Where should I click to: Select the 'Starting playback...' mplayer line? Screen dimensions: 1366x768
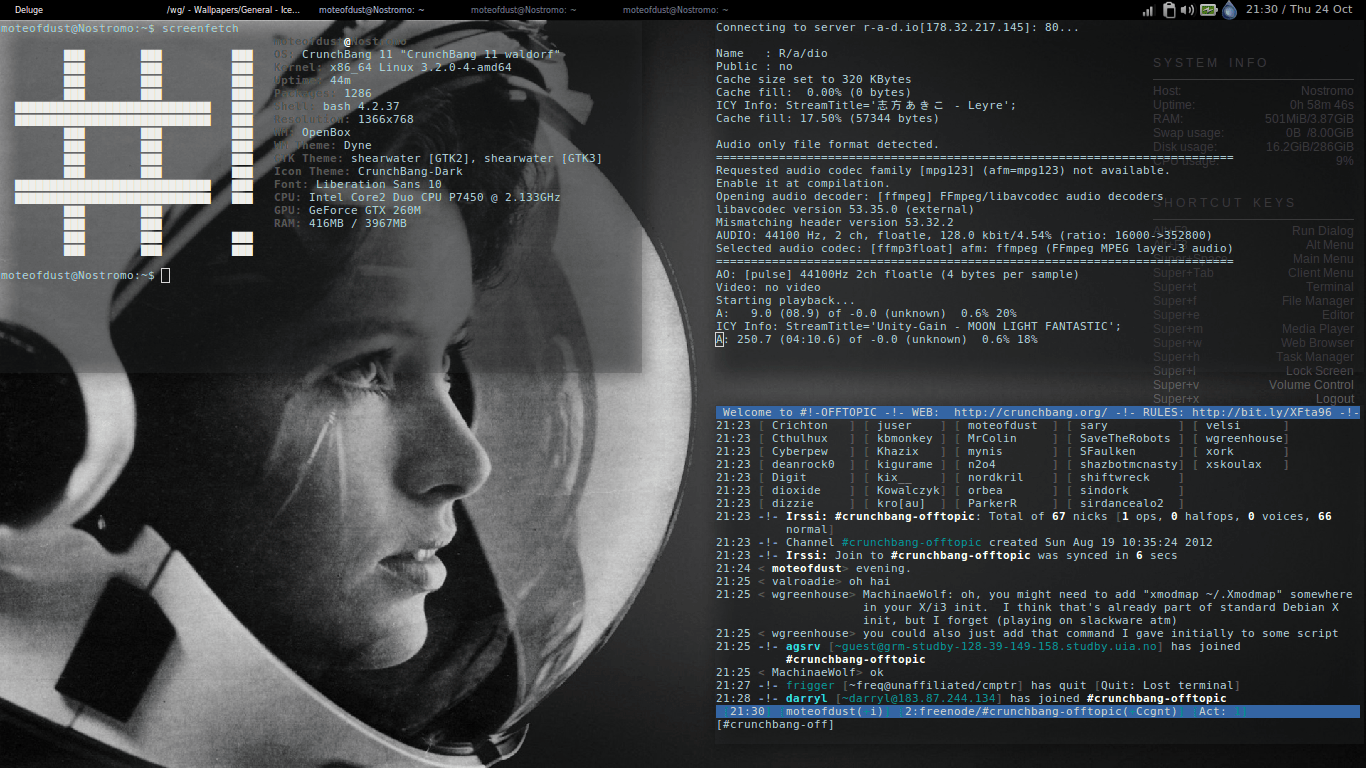click(786, 301)
